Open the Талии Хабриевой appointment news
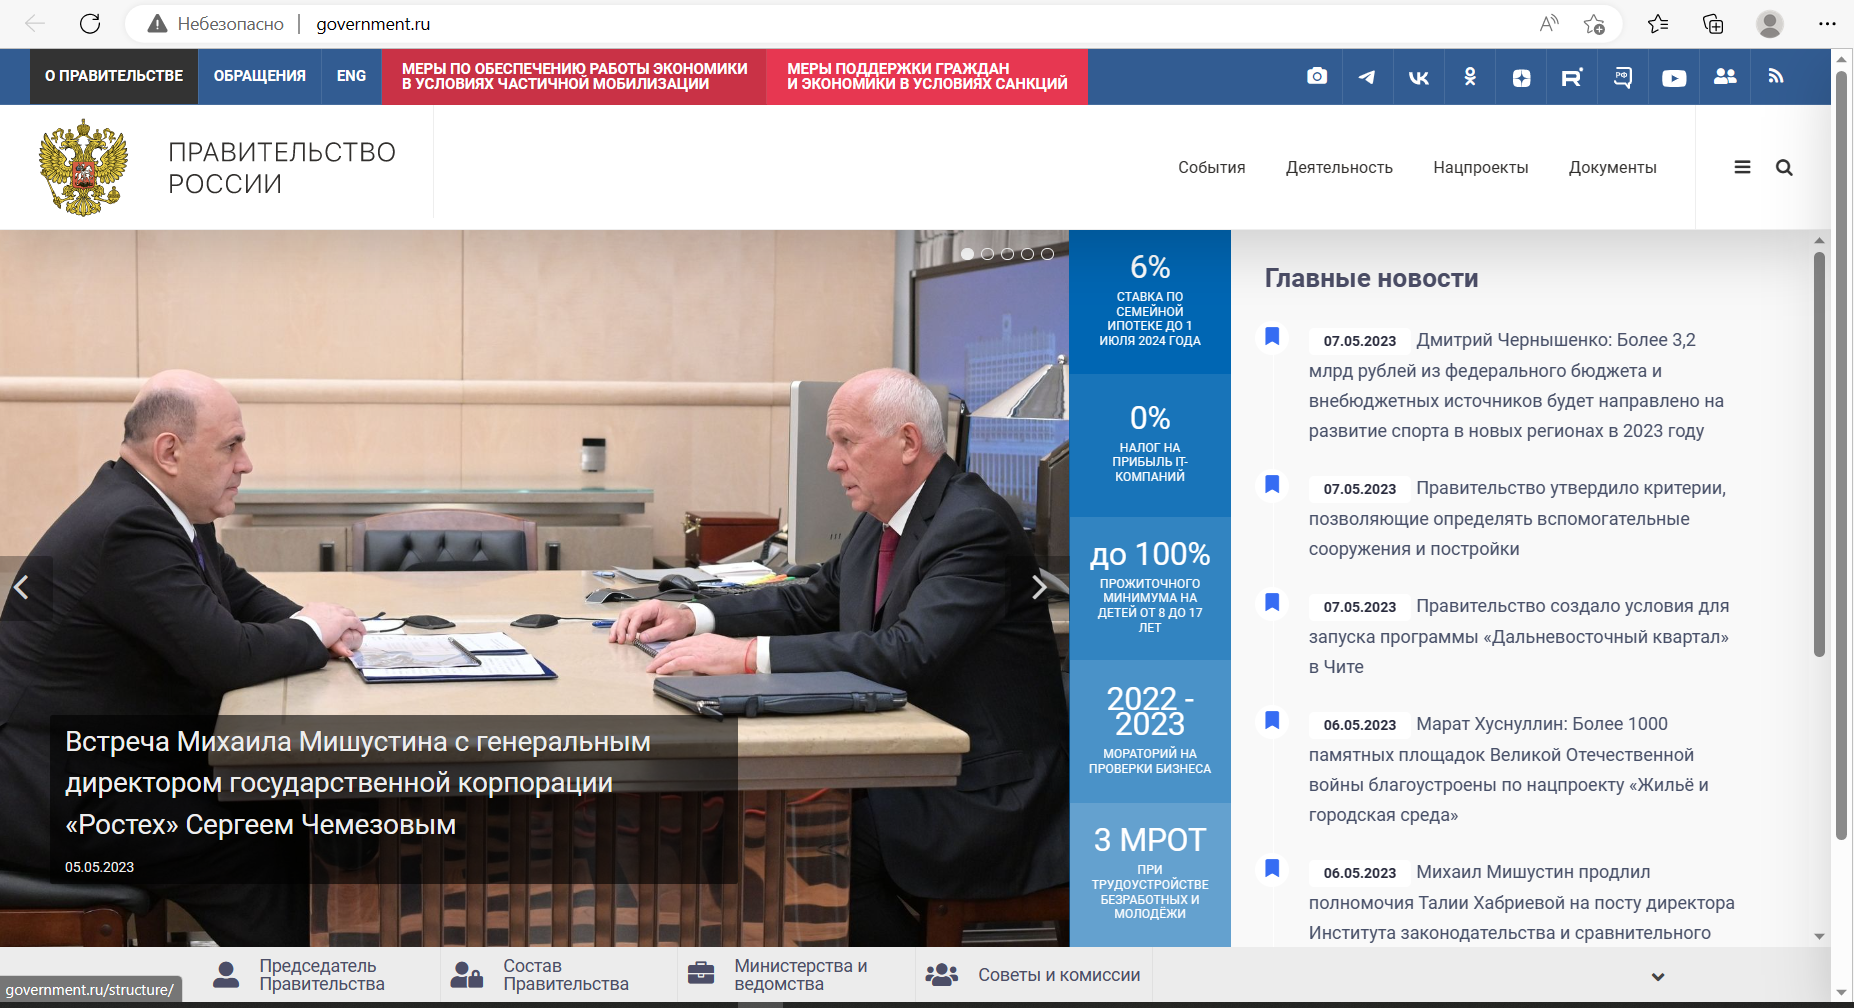The image size is (1854, 1008). coord(1521,902)
